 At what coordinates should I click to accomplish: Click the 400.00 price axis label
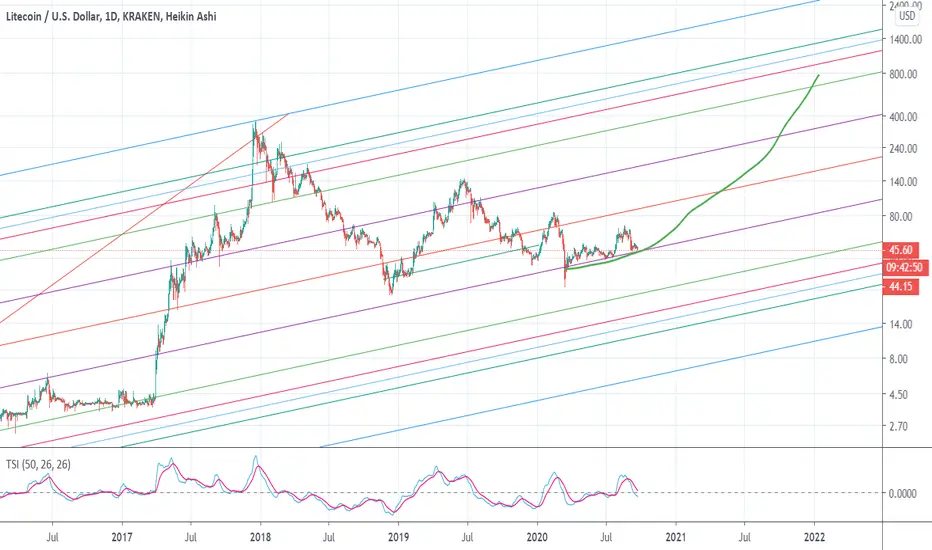coord(905,117)
